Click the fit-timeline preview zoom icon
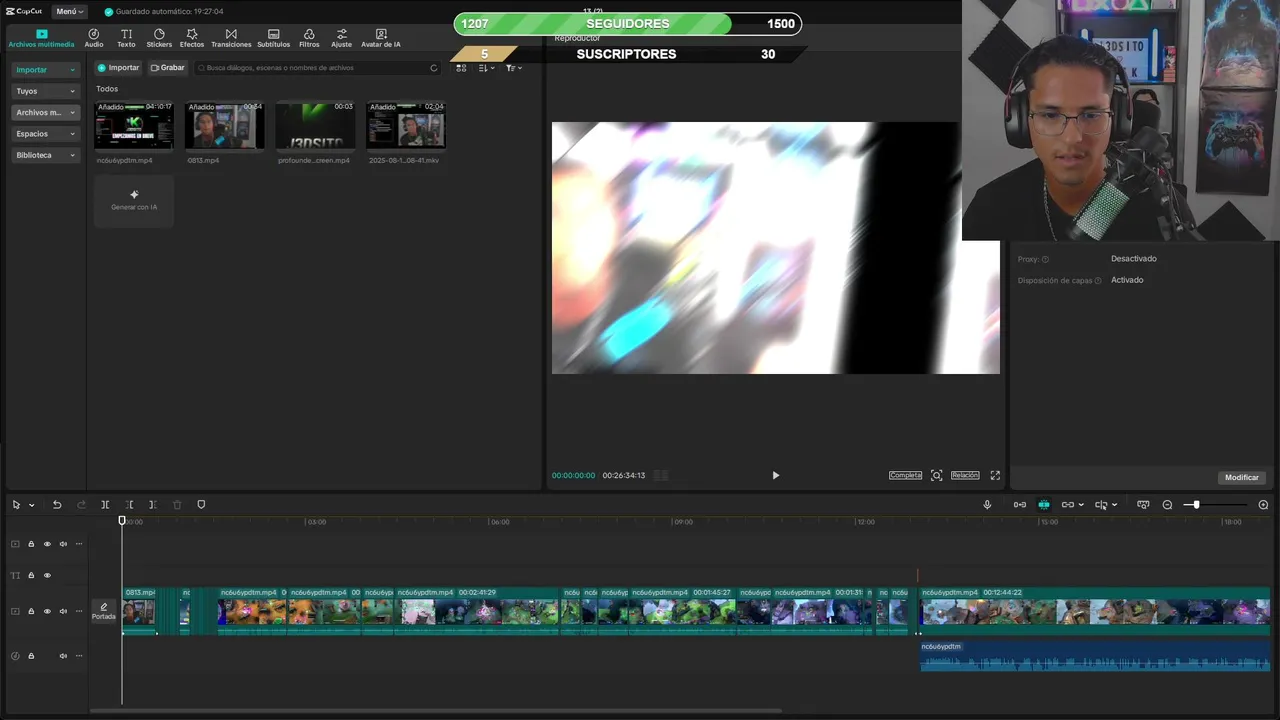This screenshot has height=720, width=1280. (x=1143, y=505)
